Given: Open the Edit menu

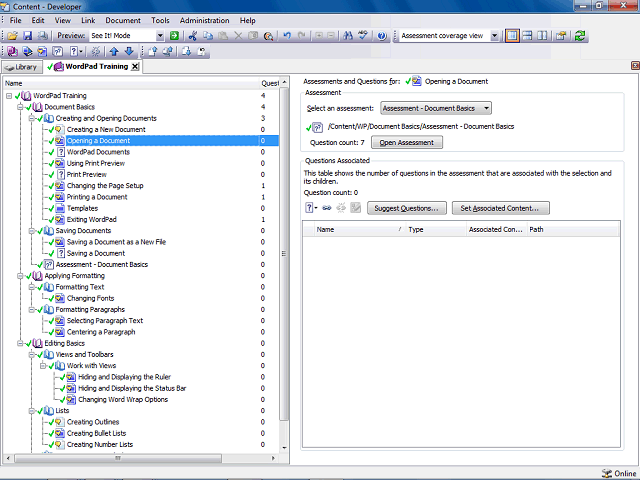Looking at the screenshot, I should [x=38, y=20].
